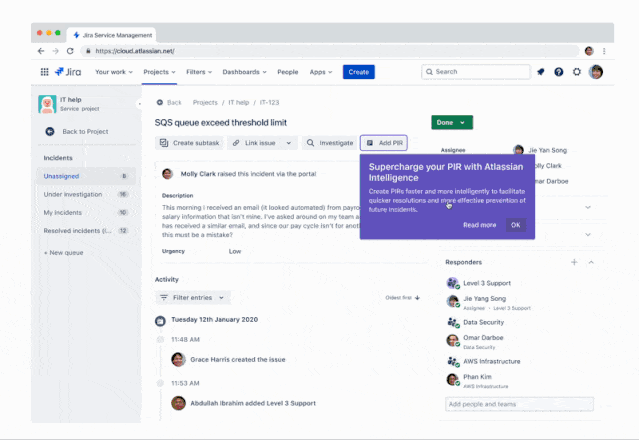
Task: Open browser three-dot menu
Action: pos(604,51)
